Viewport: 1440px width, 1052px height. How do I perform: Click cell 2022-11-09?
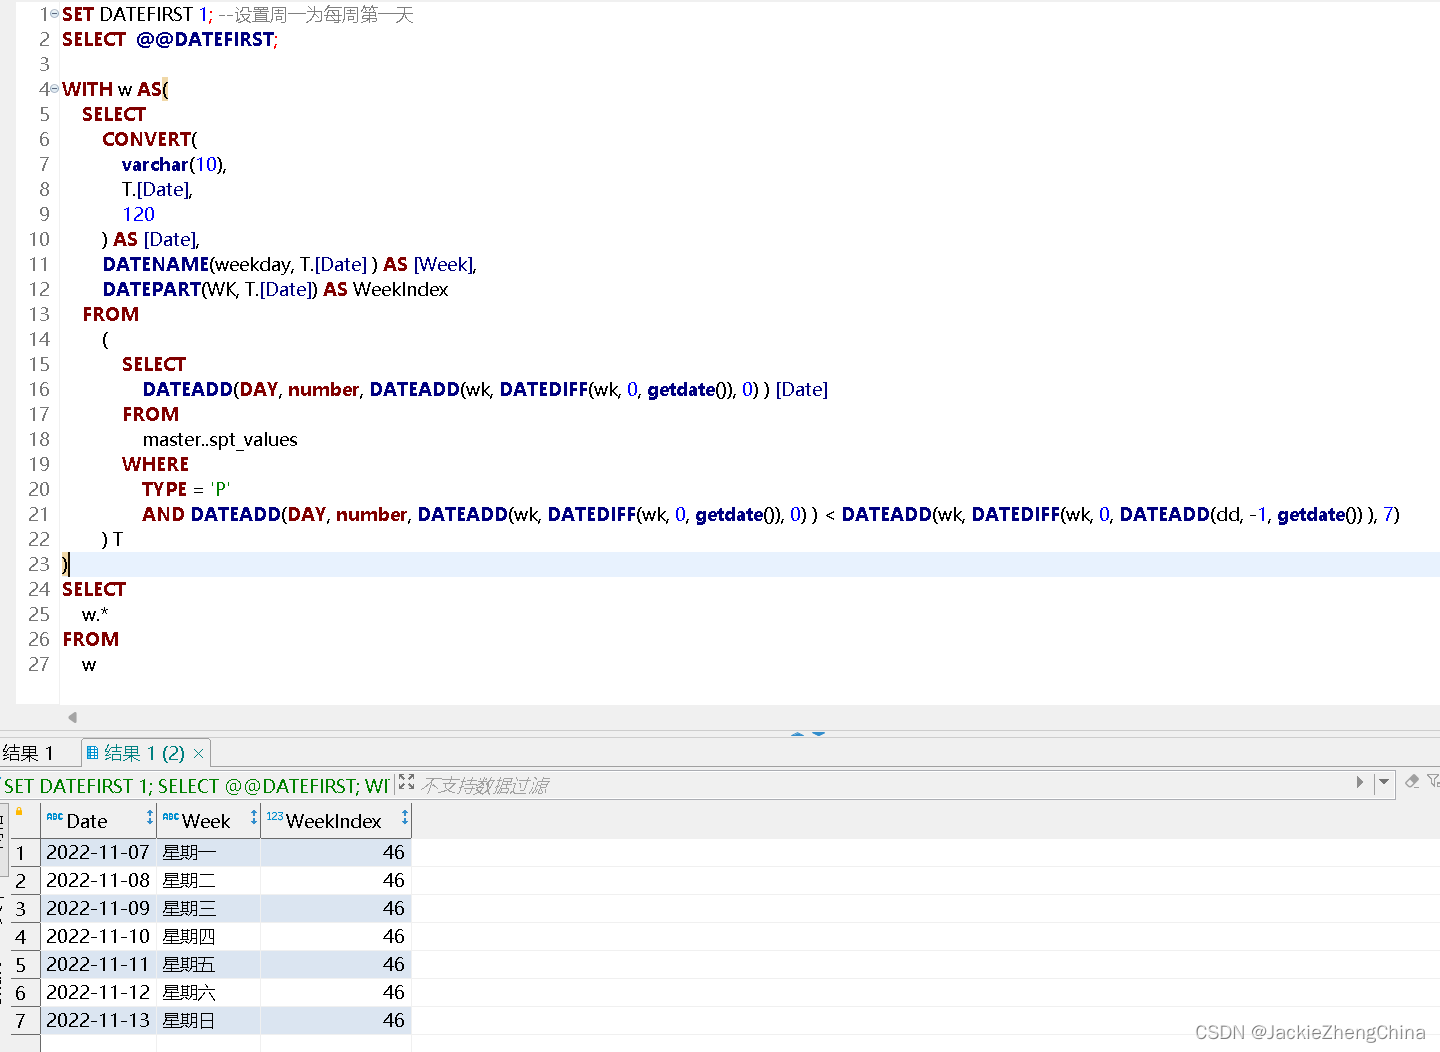(x=98, y=909)
